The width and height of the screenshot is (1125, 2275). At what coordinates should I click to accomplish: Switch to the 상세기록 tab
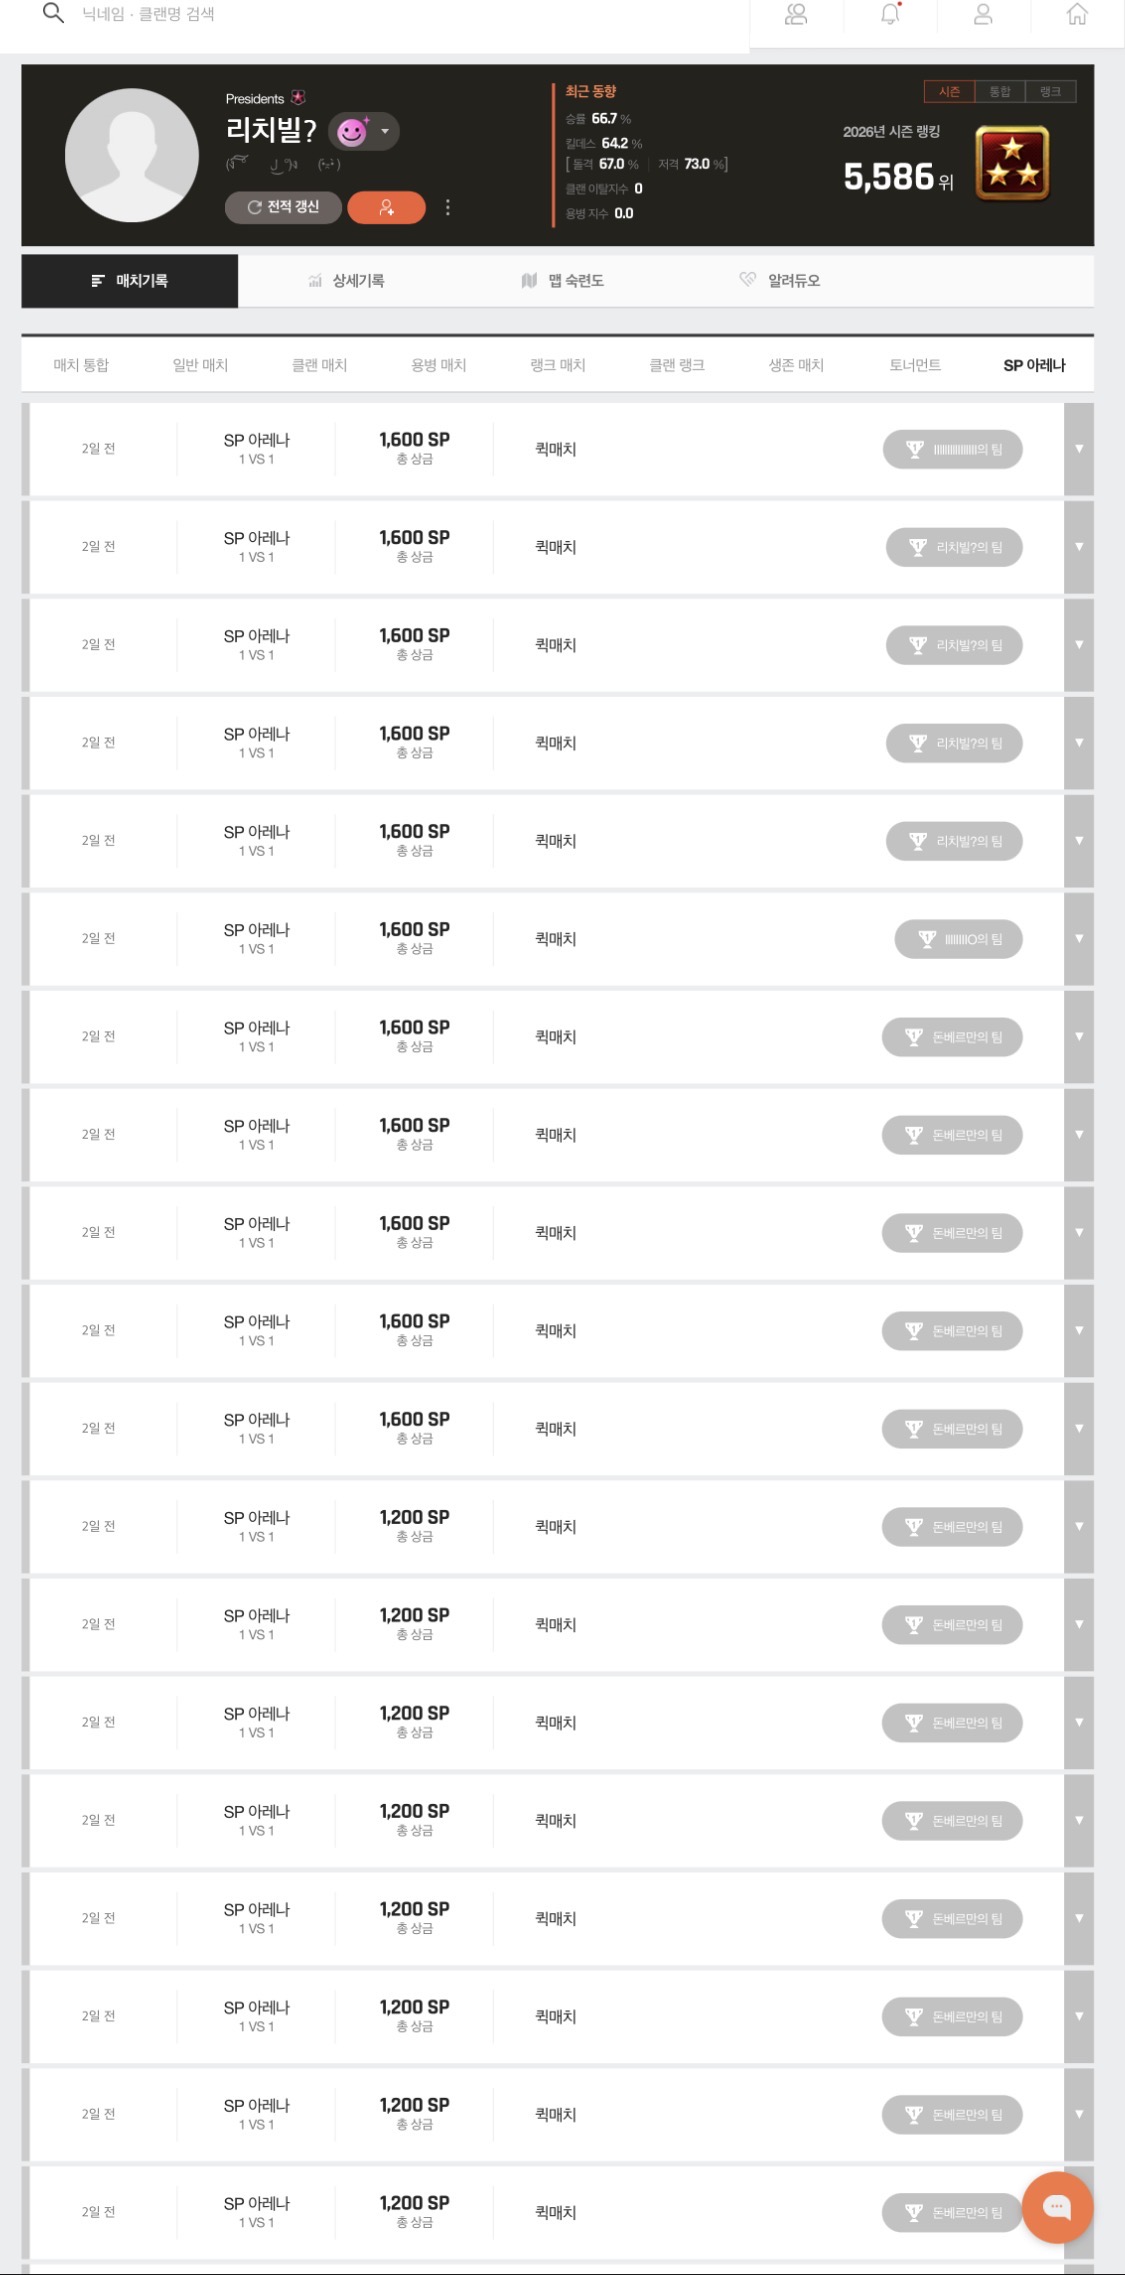point(346,281)
